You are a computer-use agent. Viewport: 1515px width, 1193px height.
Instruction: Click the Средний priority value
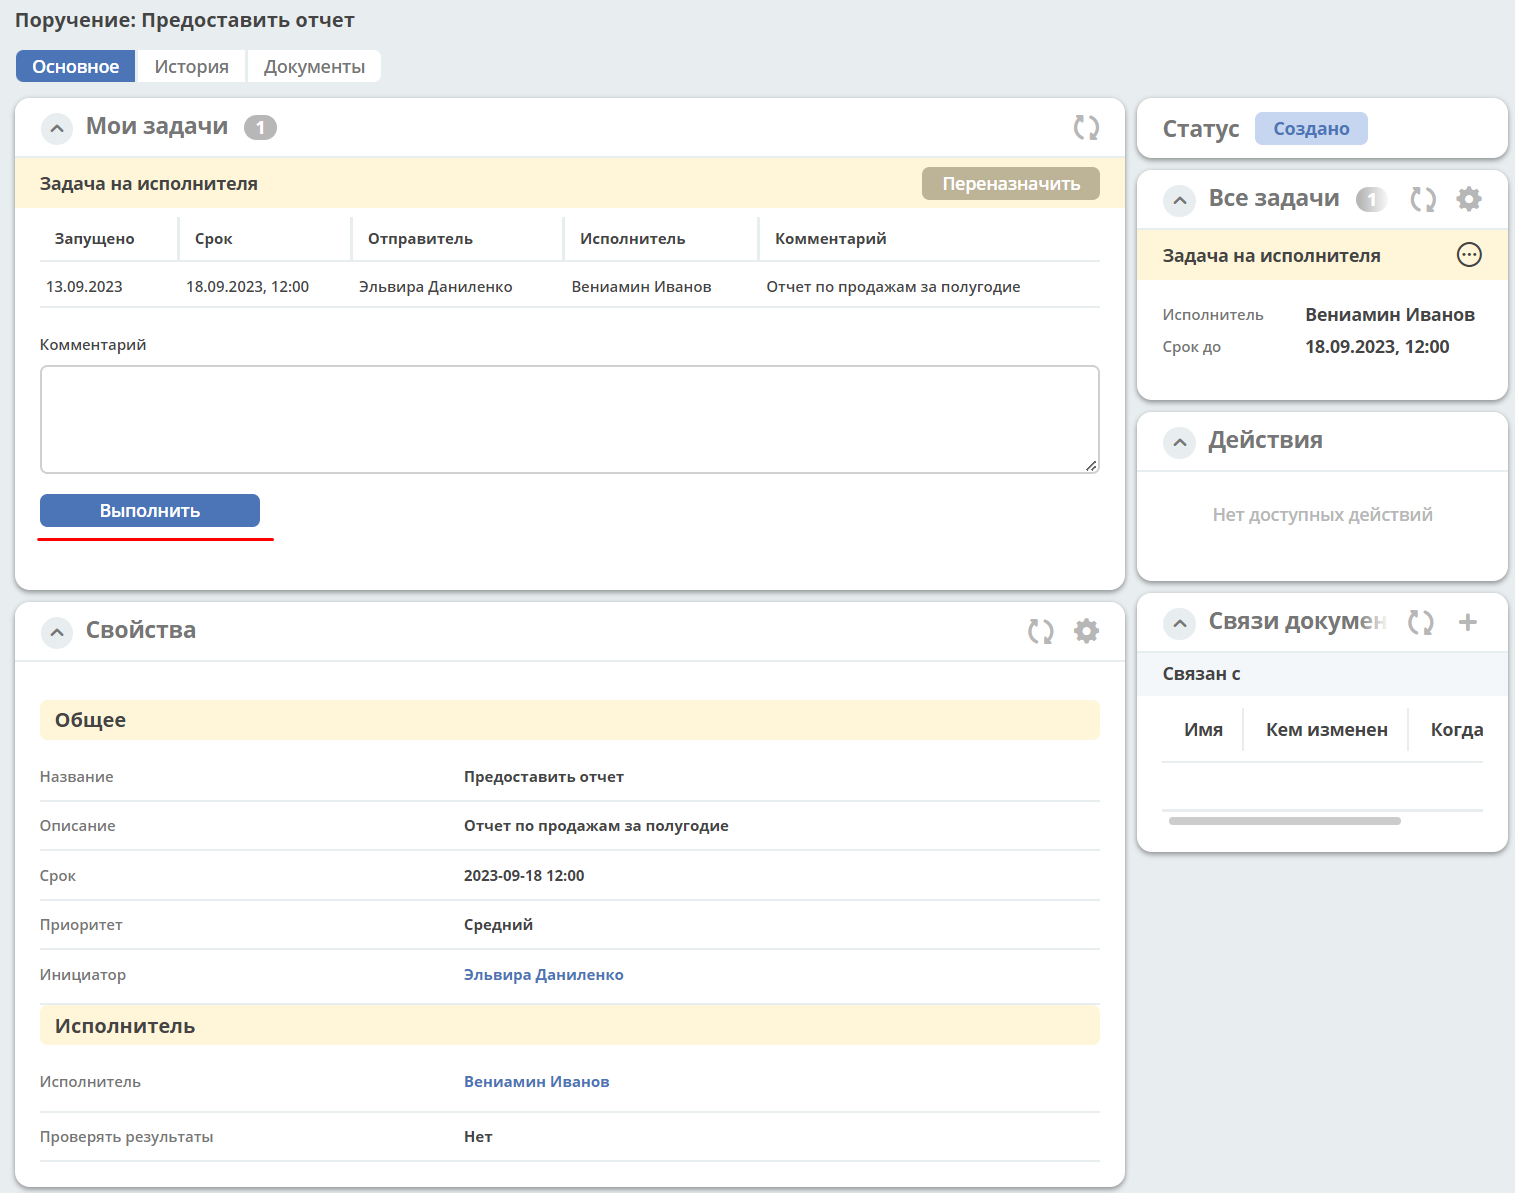click(498, 925)
